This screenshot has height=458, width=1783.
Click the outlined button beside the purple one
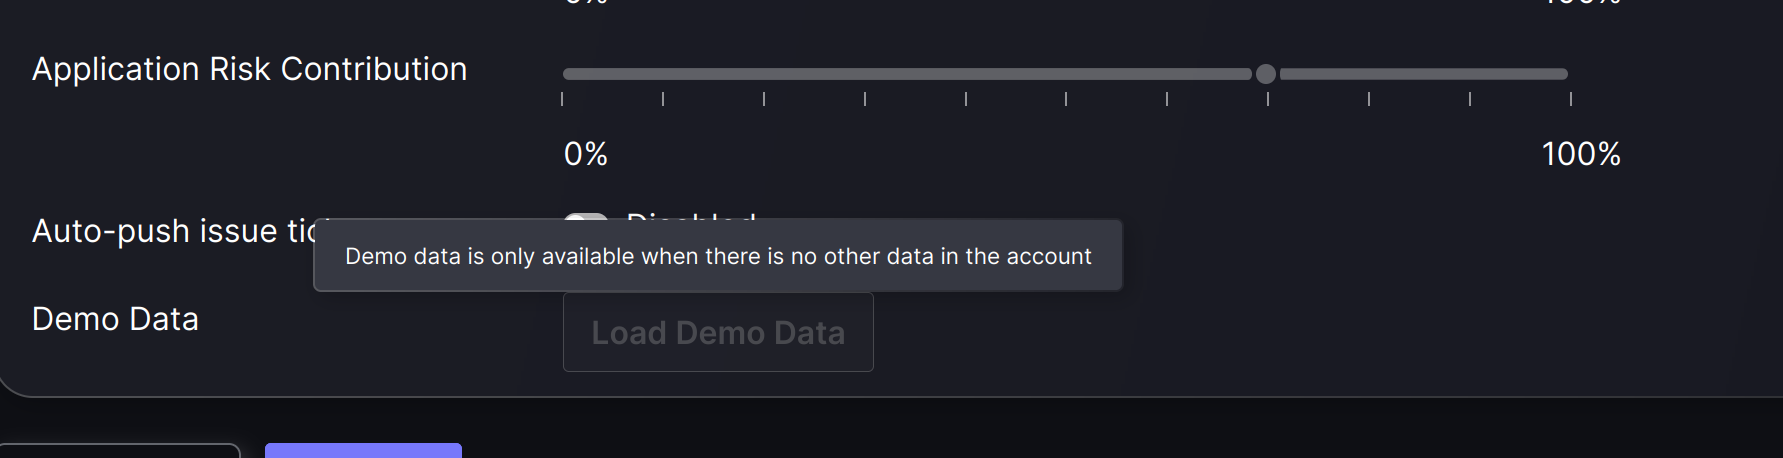tap(120, 450)
